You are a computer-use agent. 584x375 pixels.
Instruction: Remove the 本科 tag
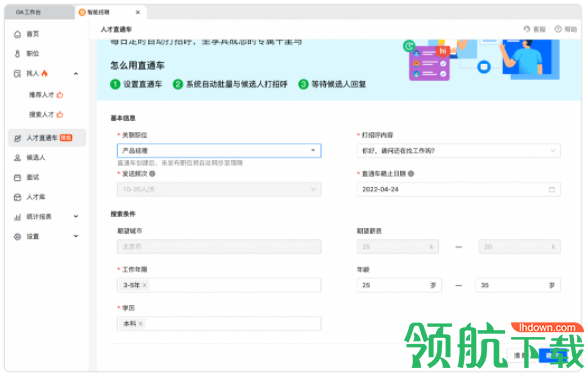pyautogui.click(x=140, y=324)
